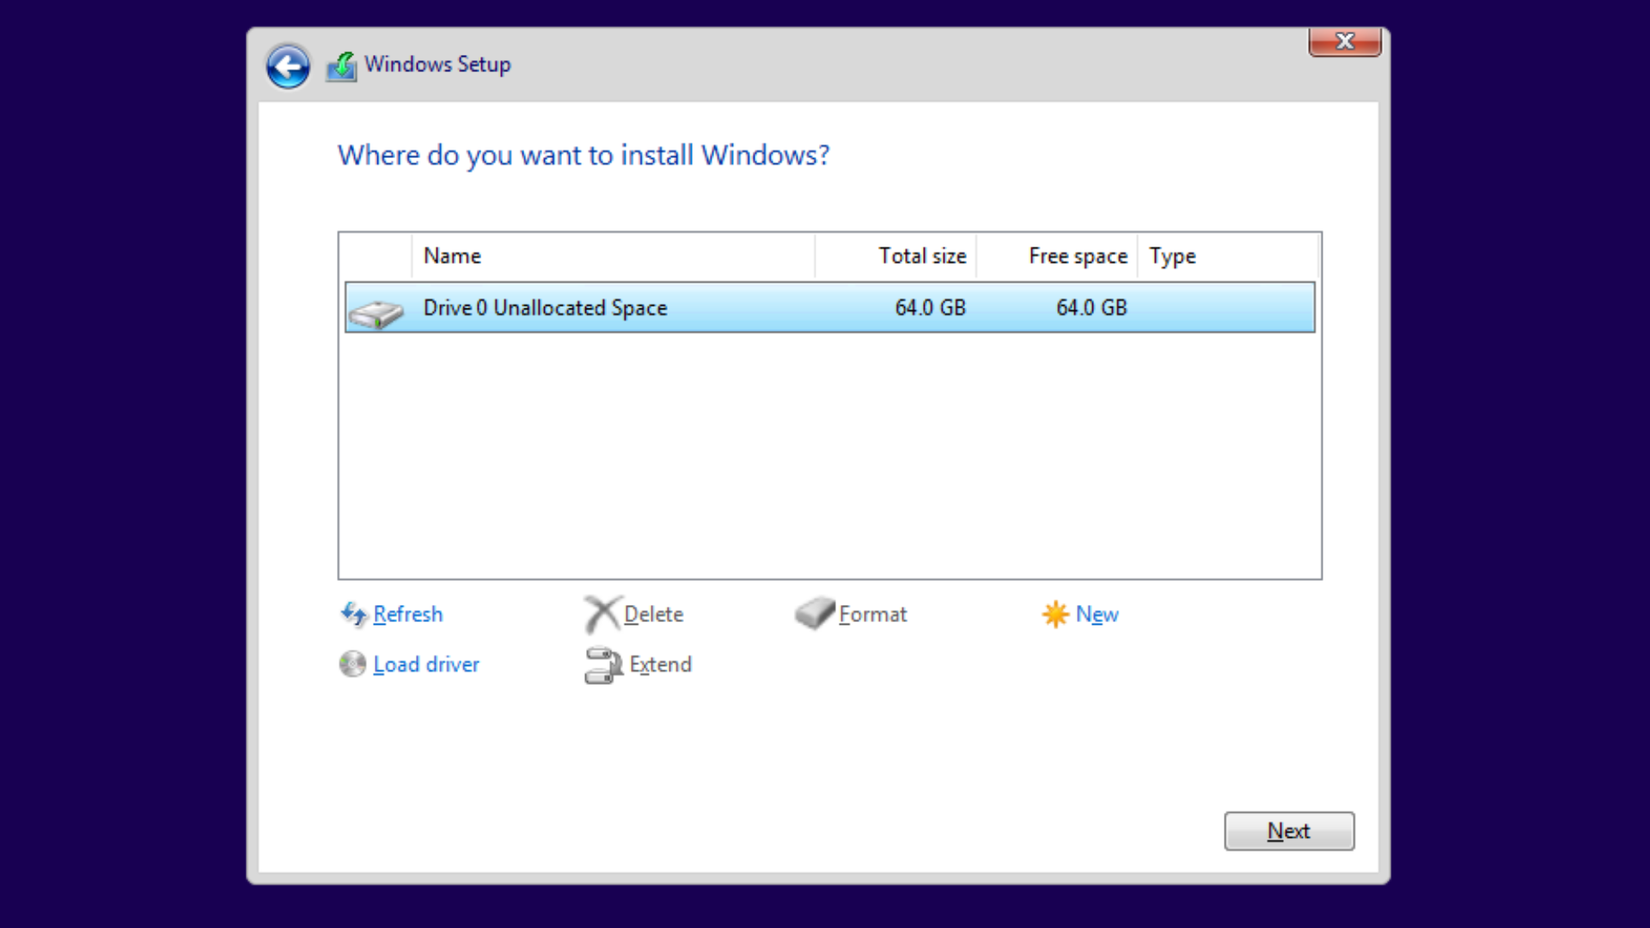
Task: Click the Windows Setup installer icon in titlebar
Action: click(340, 64)
